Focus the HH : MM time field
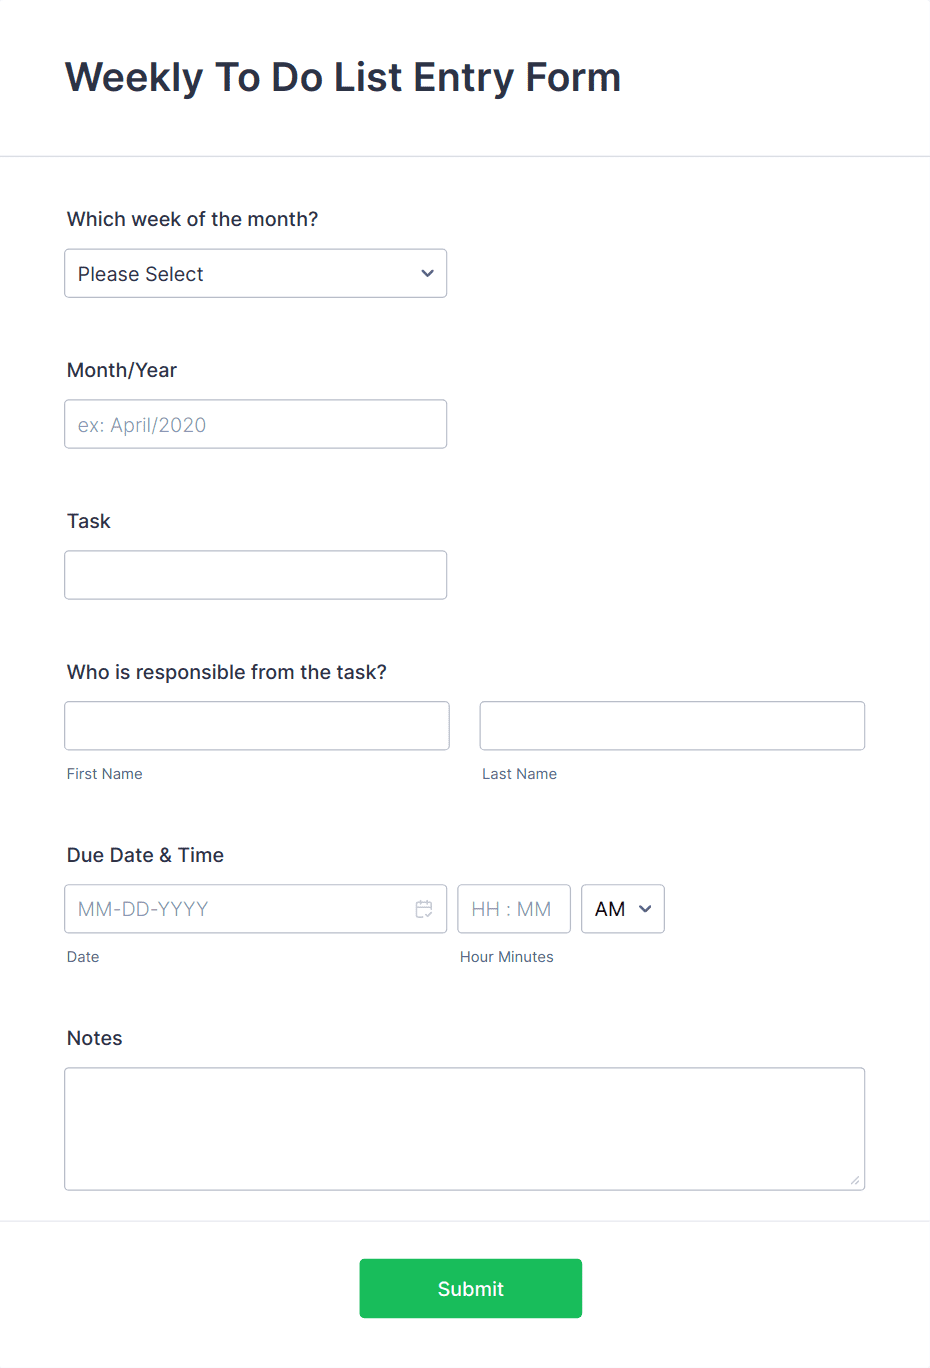The width and height of the screenshot is (930, 1368). click(514, 909)
